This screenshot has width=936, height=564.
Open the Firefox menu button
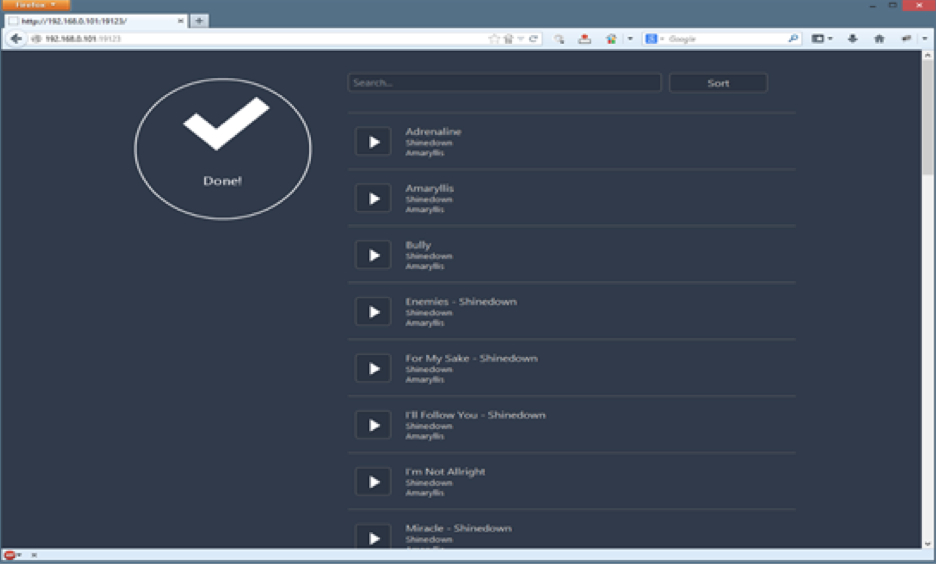[36, 5]
